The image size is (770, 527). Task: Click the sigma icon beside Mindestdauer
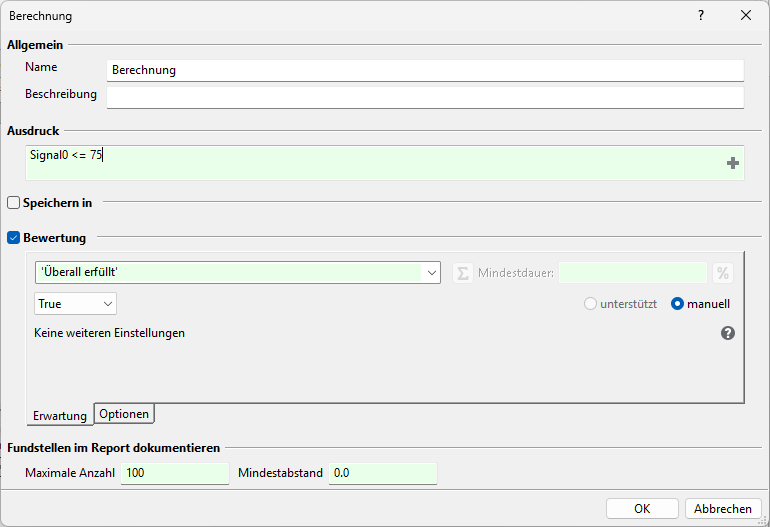coord(463,273)
